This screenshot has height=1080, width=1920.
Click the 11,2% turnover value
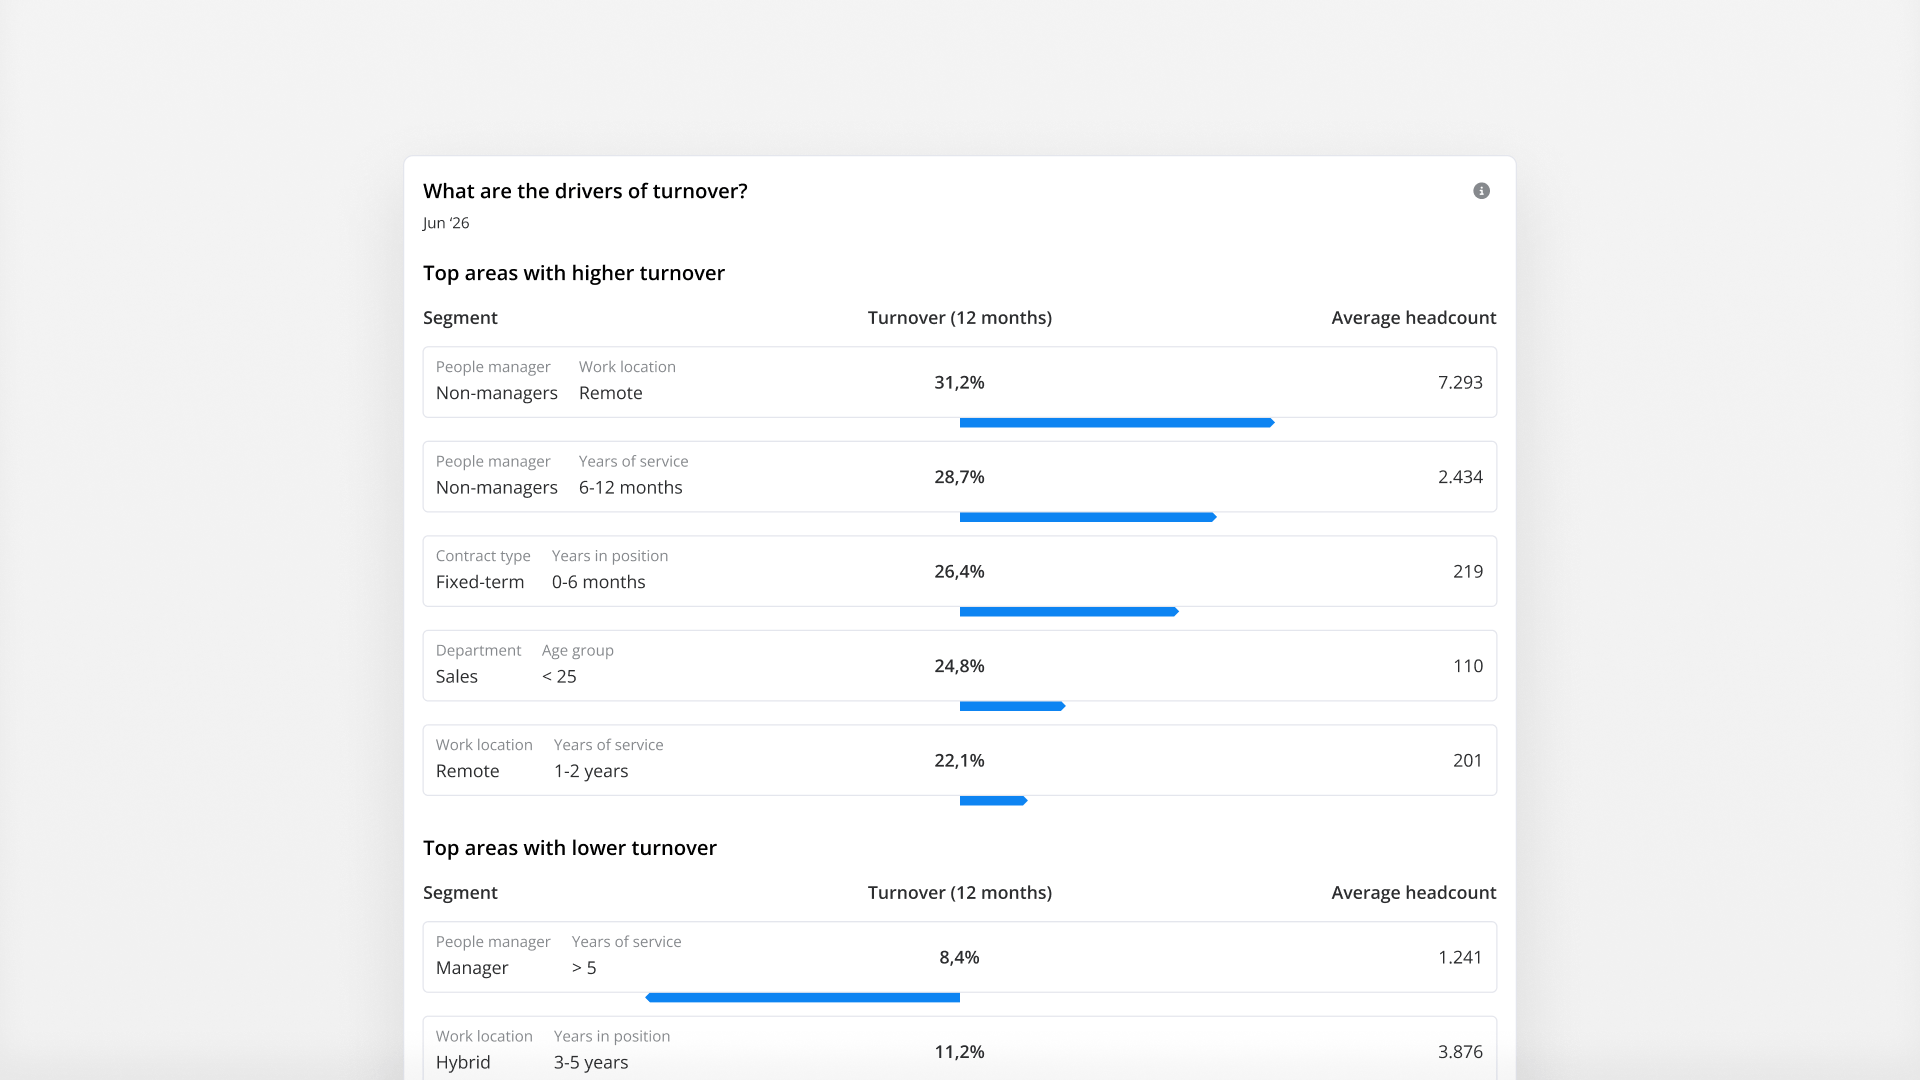959,1052
